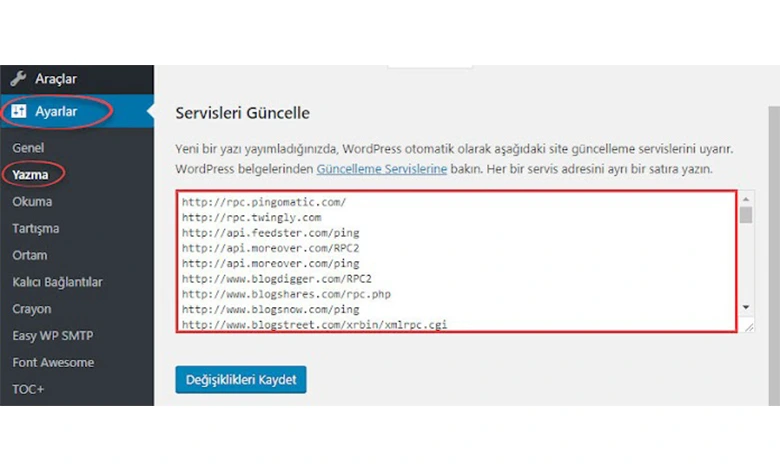Open the TOC+ settings entry

(29, 390)
